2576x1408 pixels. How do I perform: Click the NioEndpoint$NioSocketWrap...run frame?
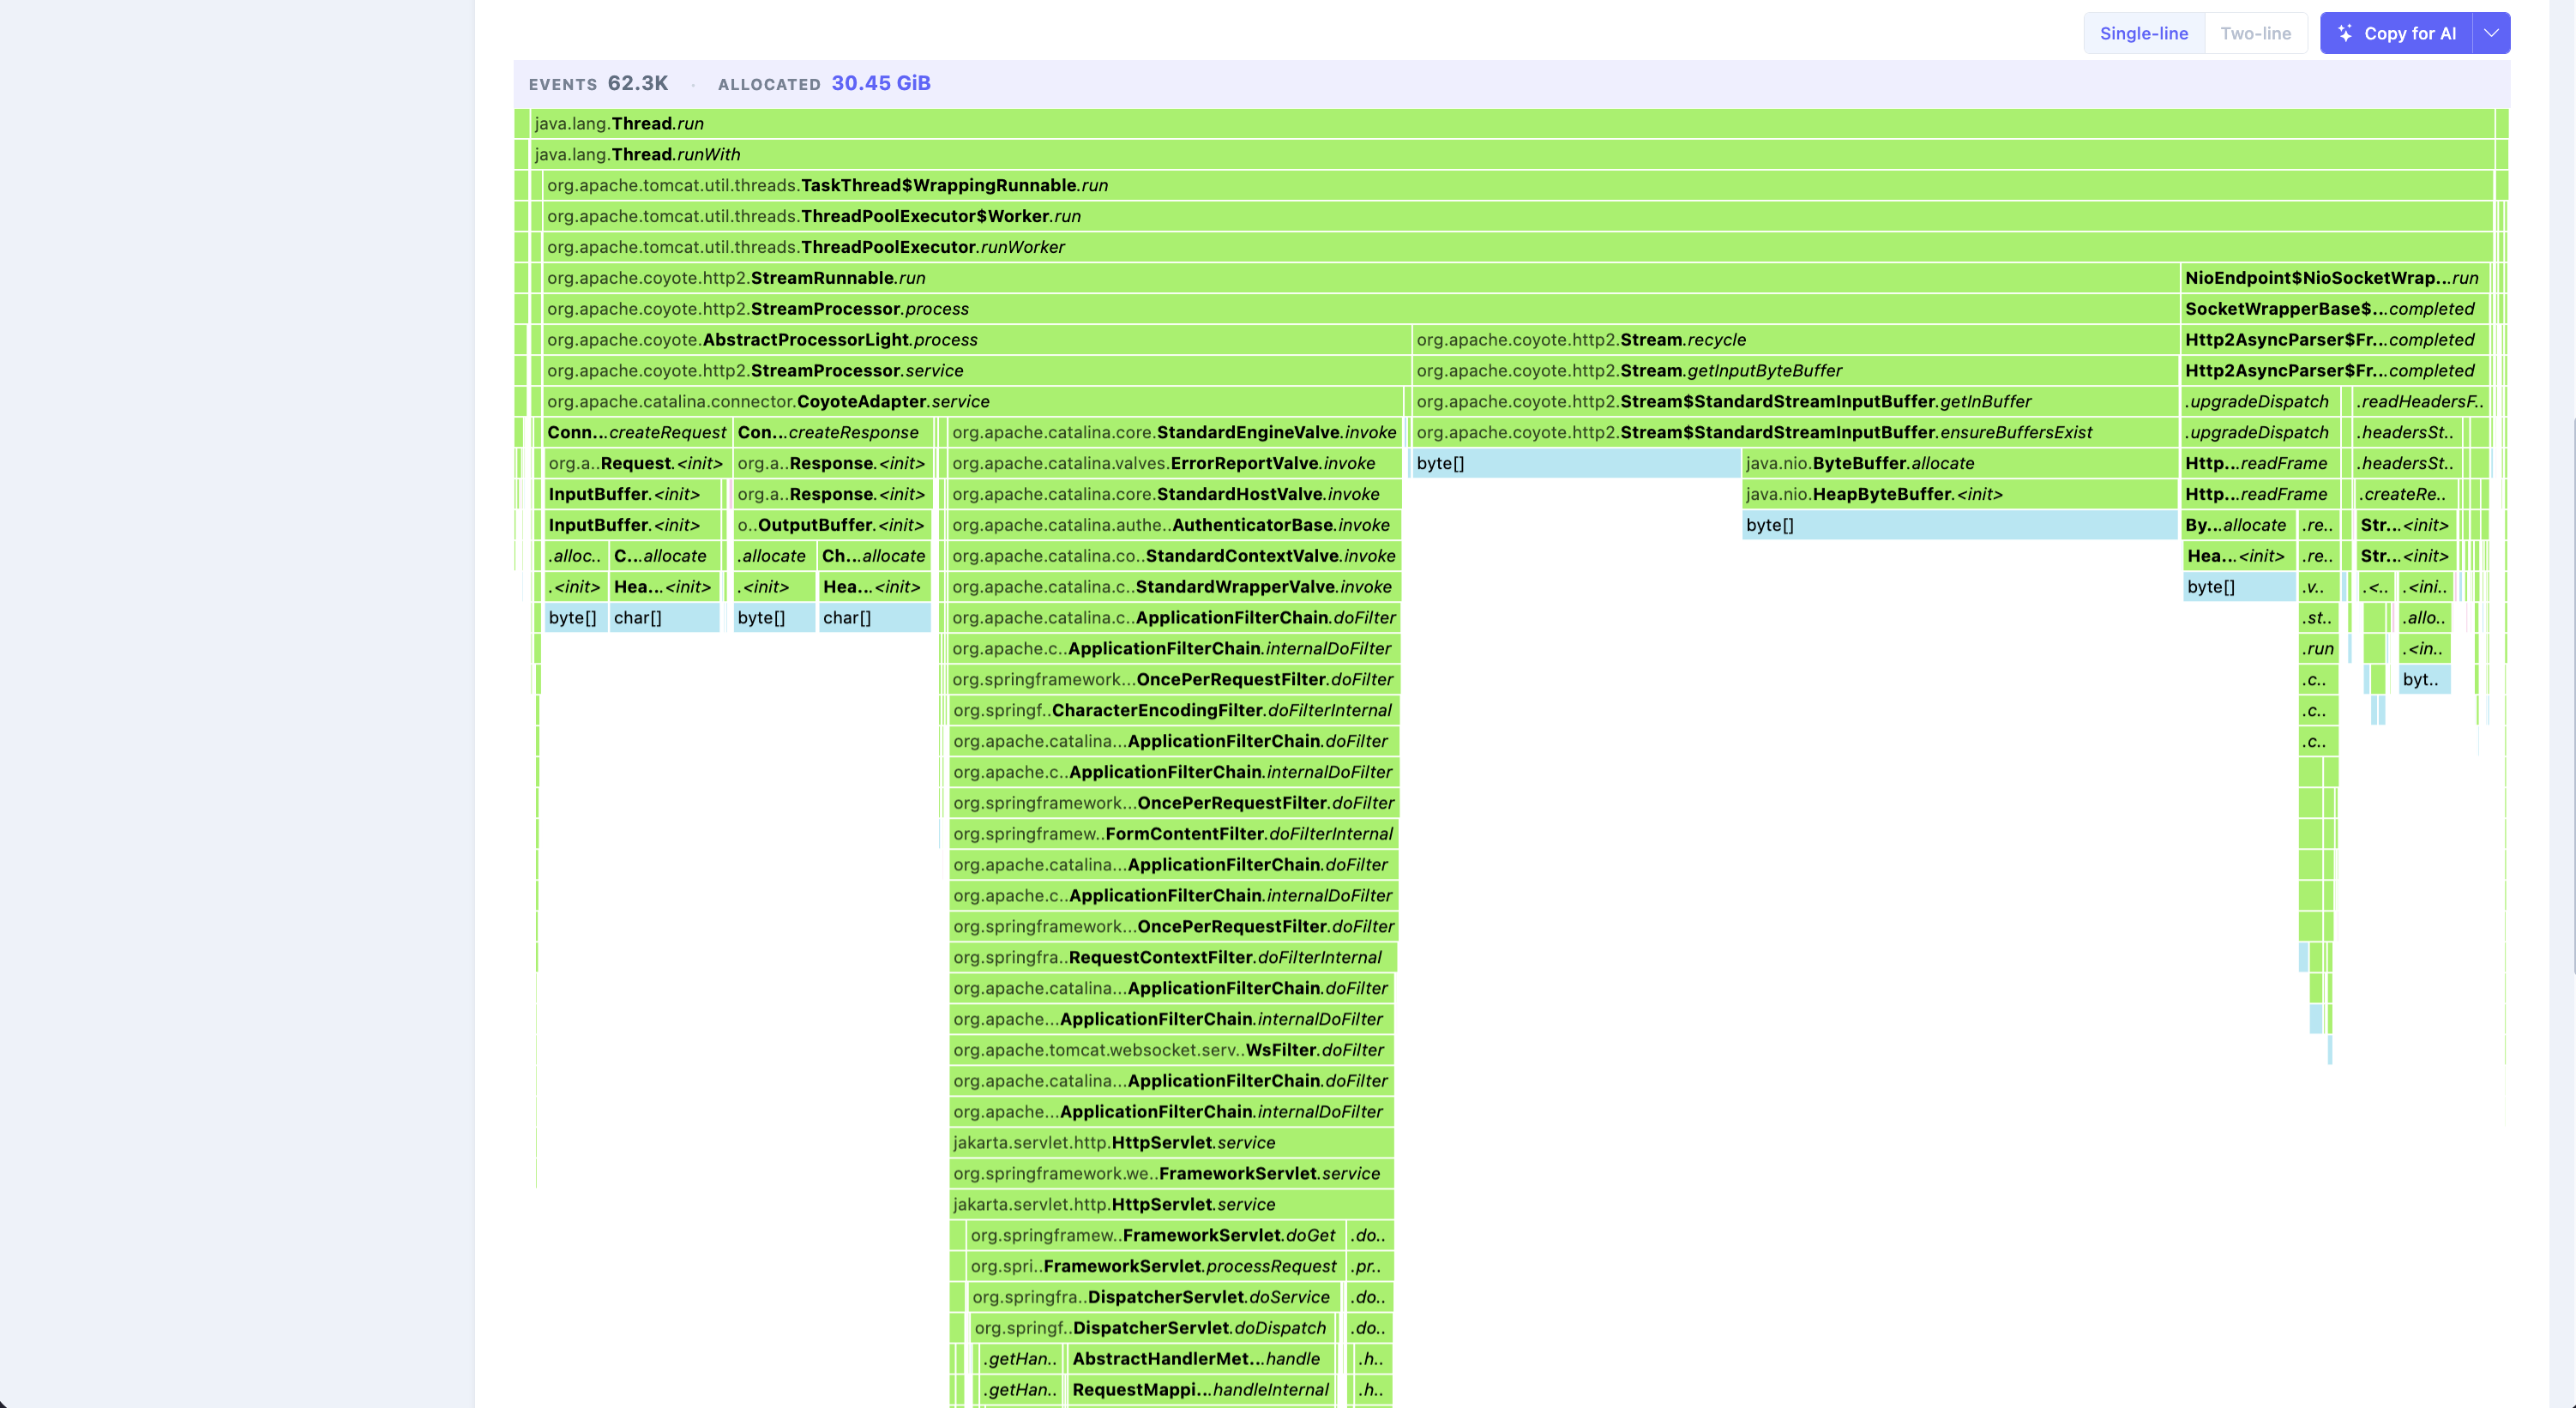click(2333, 278)
